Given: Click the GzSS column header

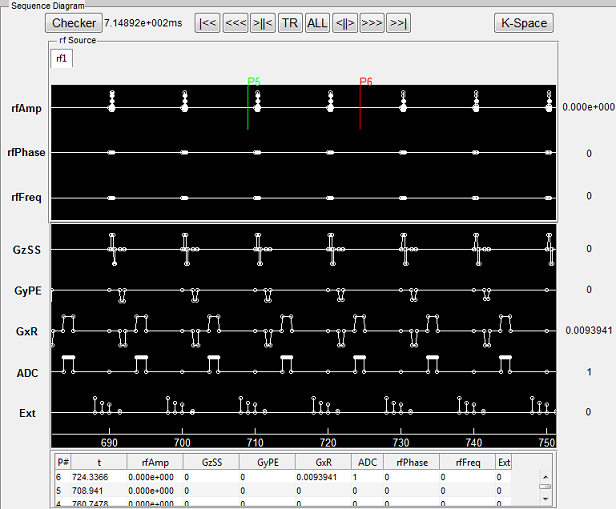Looking at the screenshot, I should [x=211, y=462].
